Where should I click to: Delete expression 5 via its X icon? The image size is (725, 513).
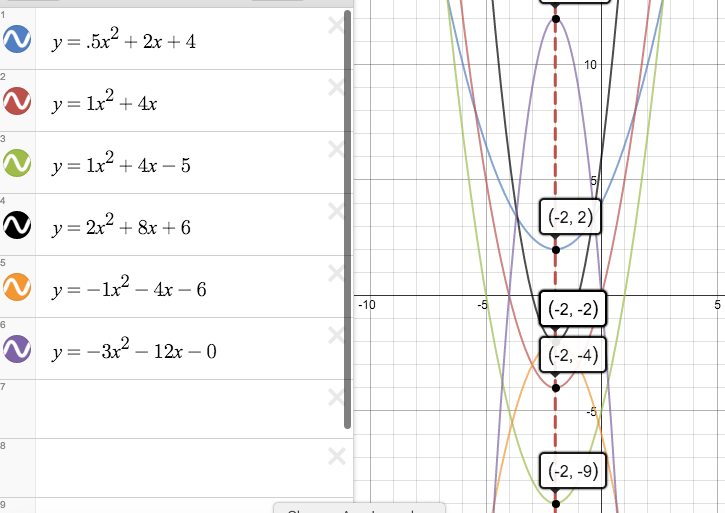pyautogui.click(x=337, y=273)
